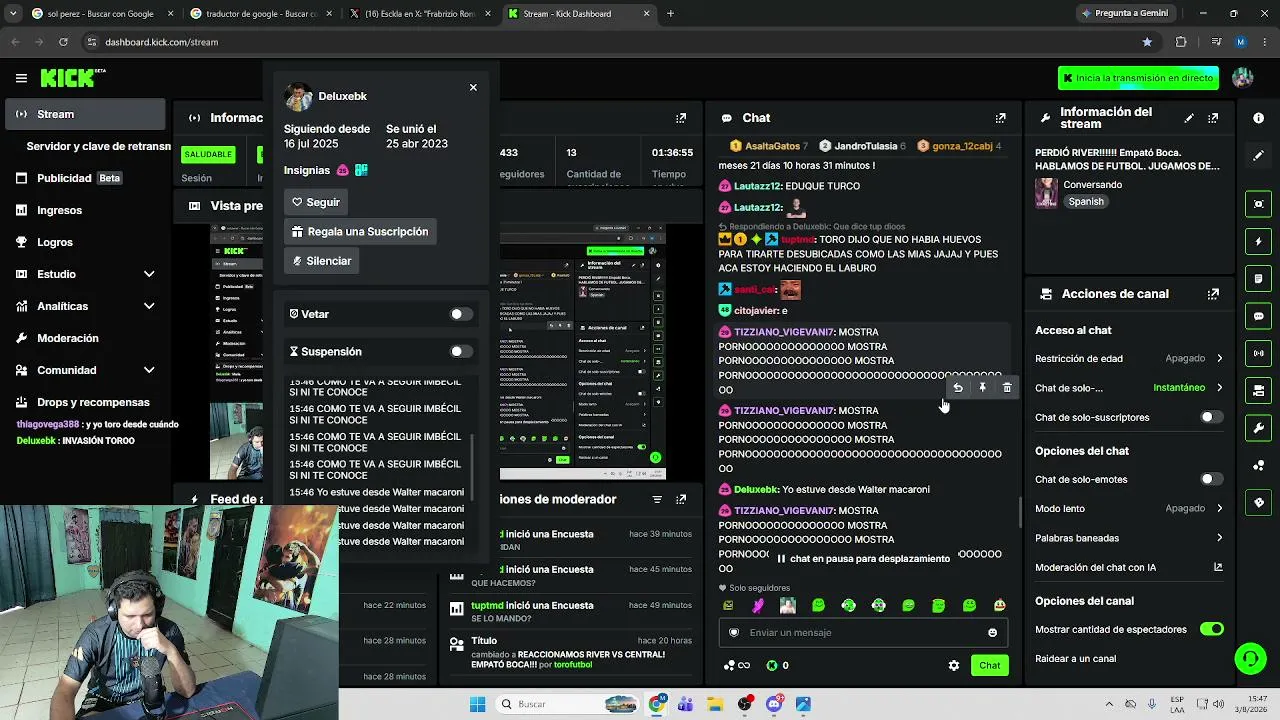Open Pregunta a Gemini in browser
The height and width of the screenshot is (720, 1280).
pos(1125,14)
